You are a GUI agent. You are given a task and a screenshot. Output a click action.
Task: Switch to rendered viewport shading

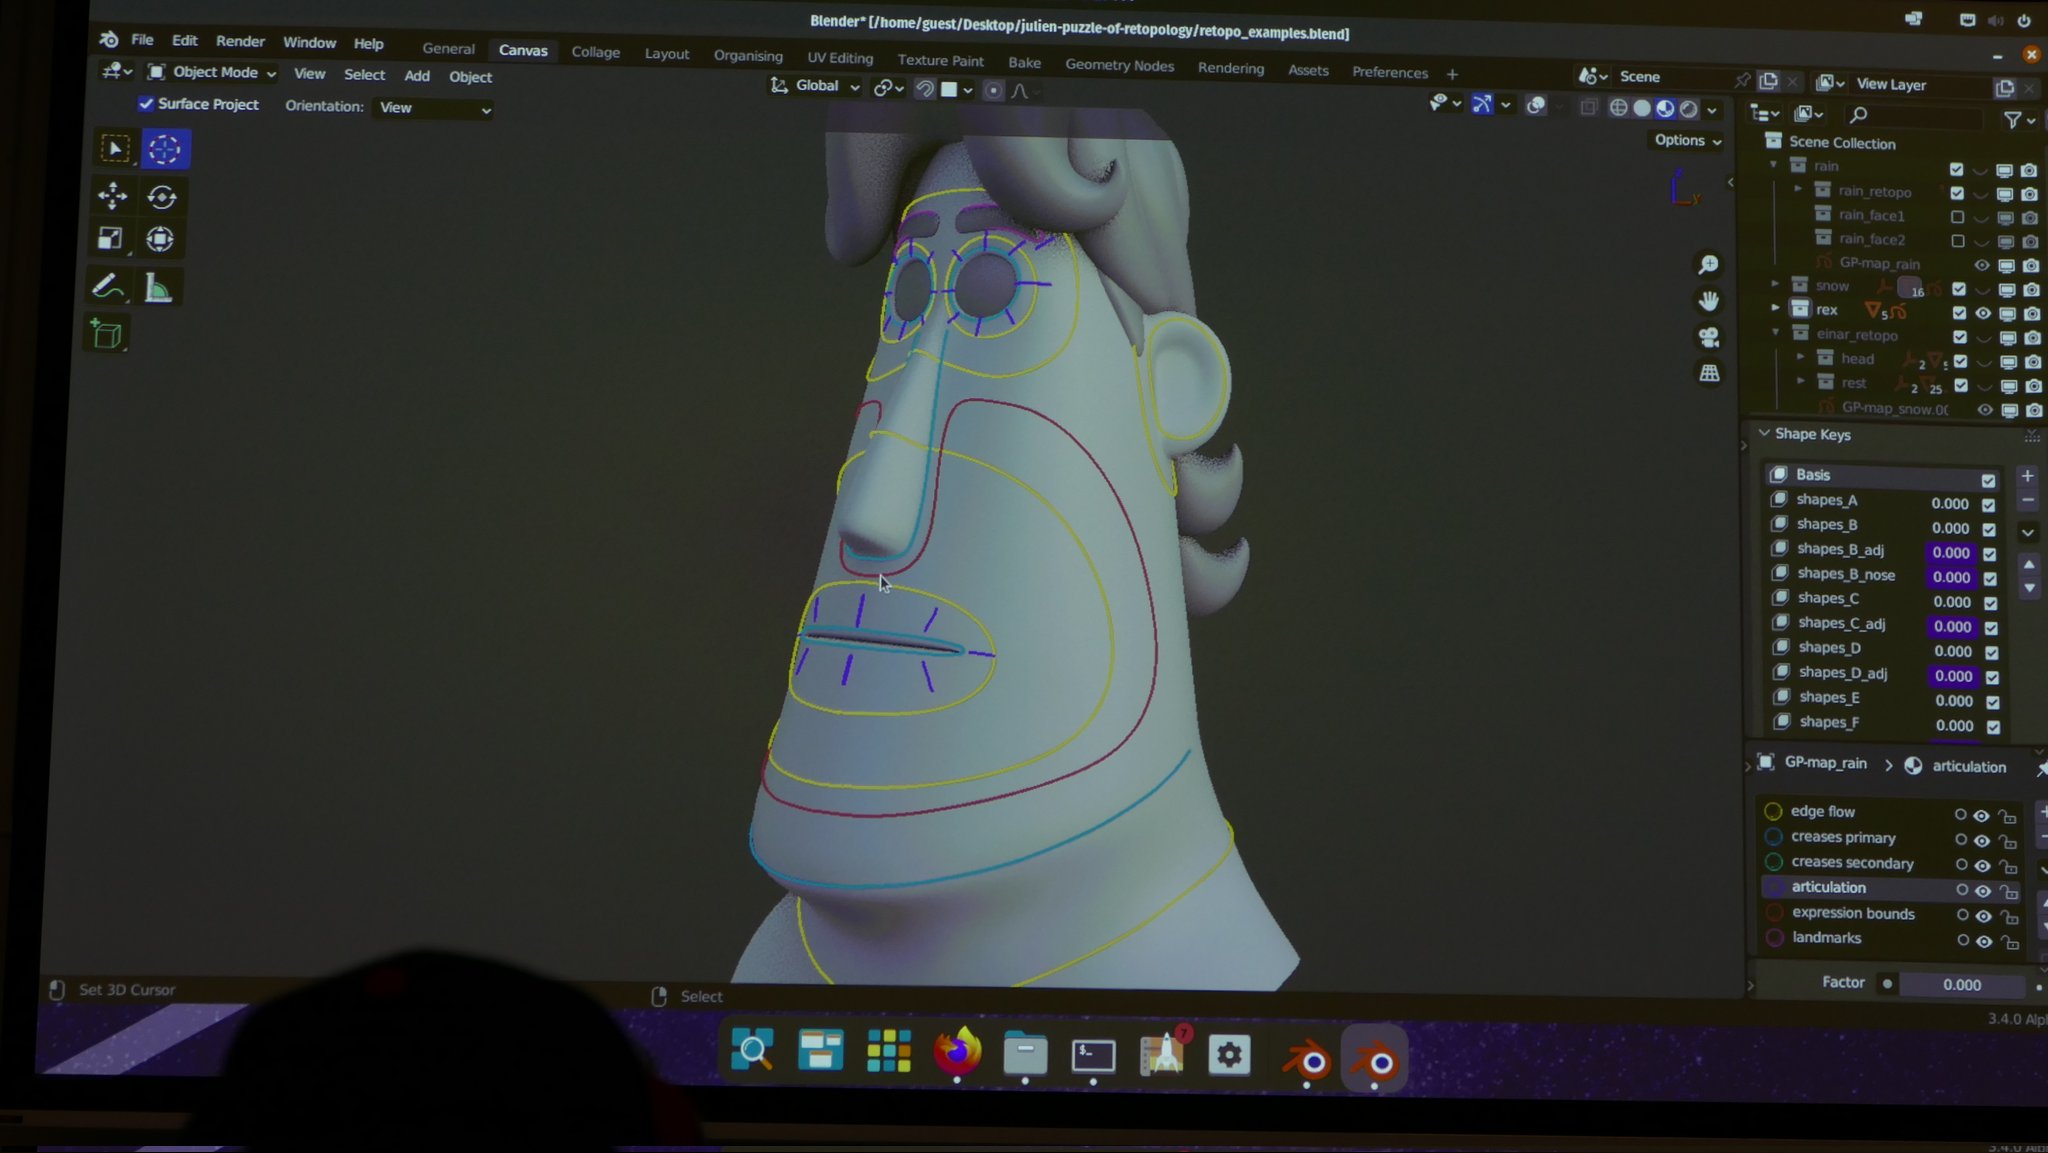tap(1689, 109)
